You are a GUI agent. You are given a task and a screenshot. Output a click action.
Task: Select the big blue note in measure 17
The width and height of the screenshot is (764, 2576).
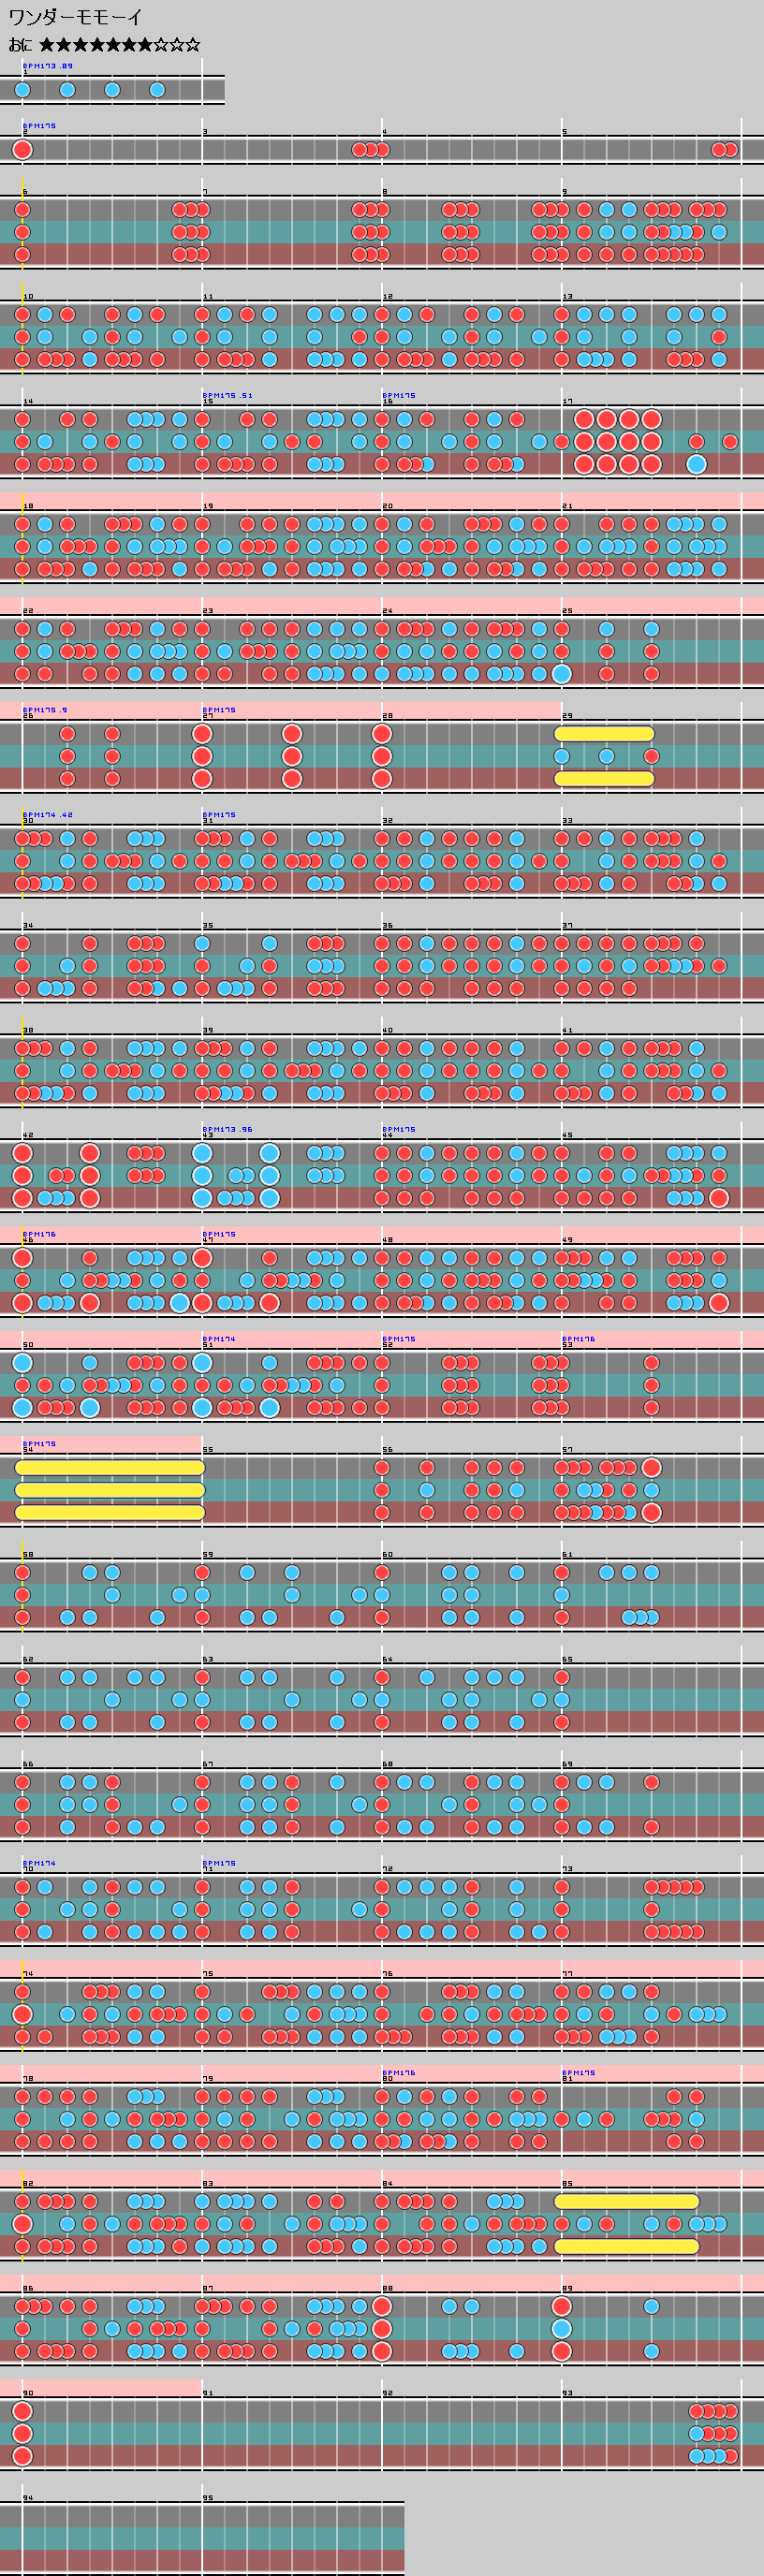point(696,464)
